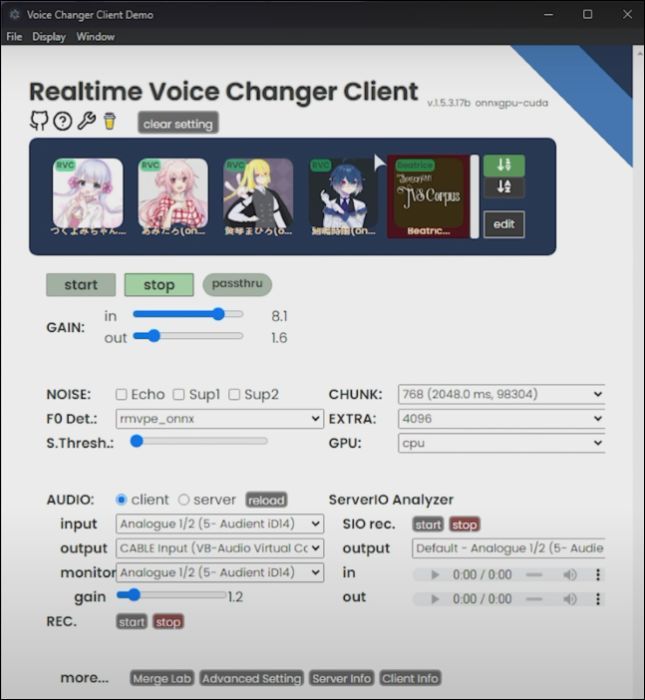
Task: Enable the Echo noise checkbox
Action: 121,394
